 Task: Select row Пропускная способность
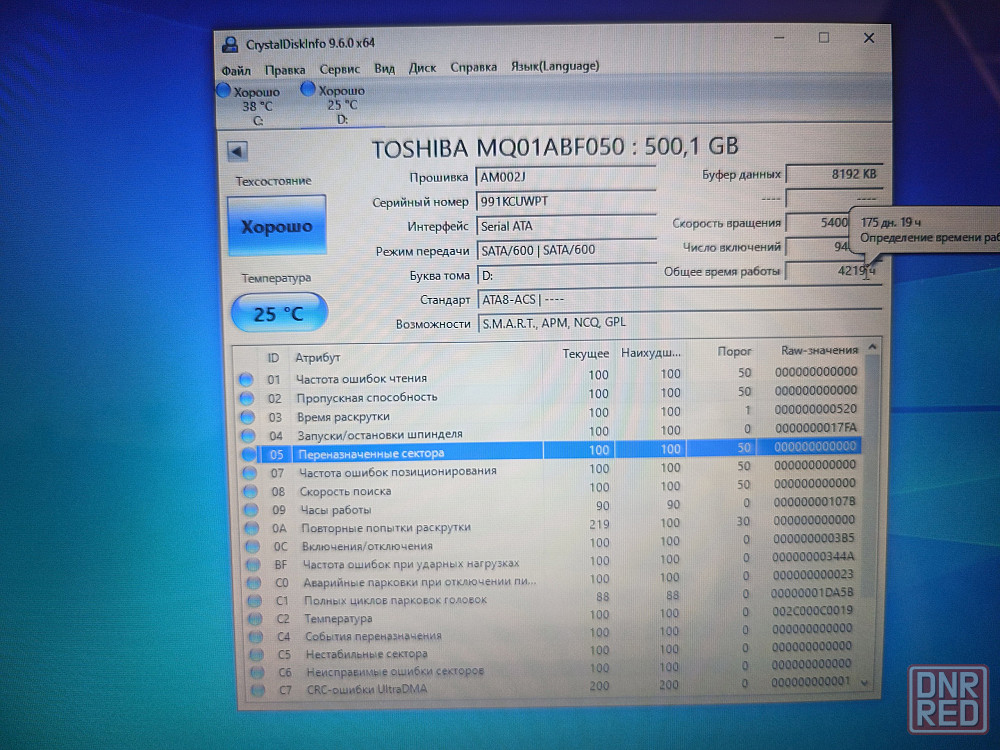[549, 395]
